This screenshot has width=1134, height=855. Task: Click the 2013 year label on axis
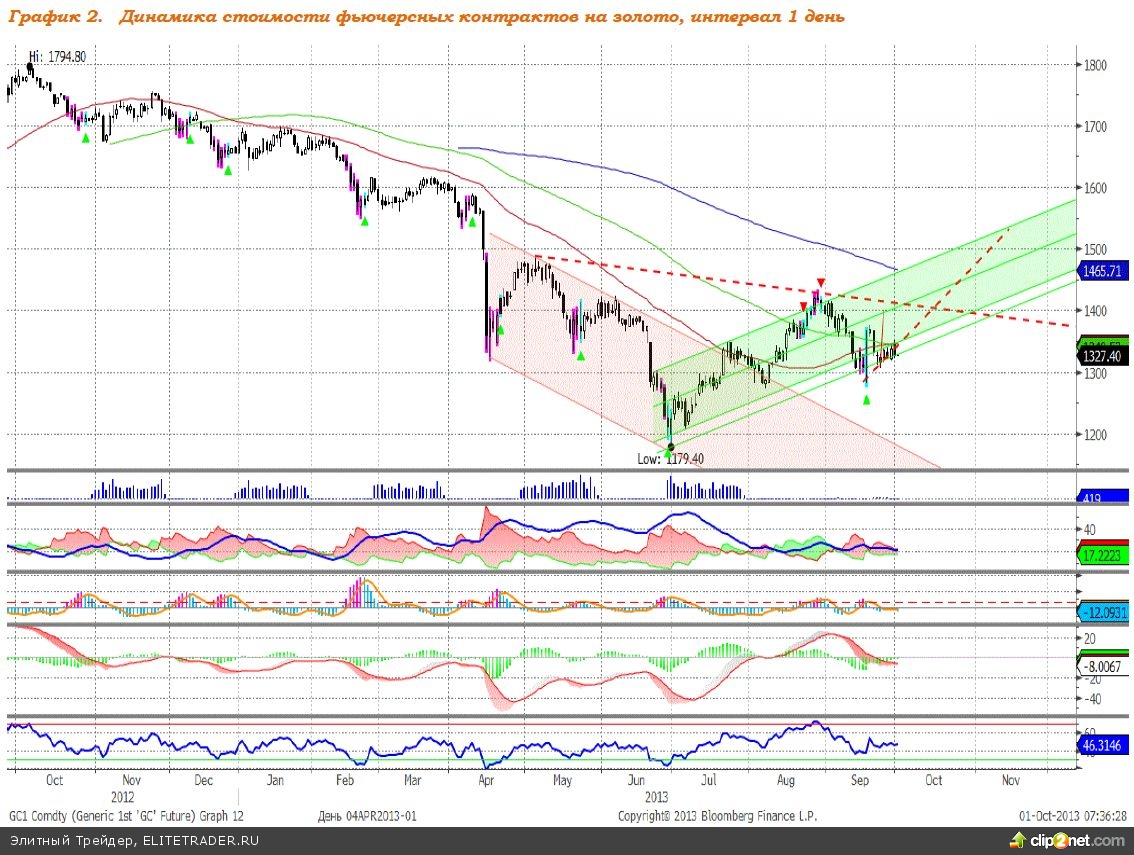pyautogui.click(x=656, y=797)
